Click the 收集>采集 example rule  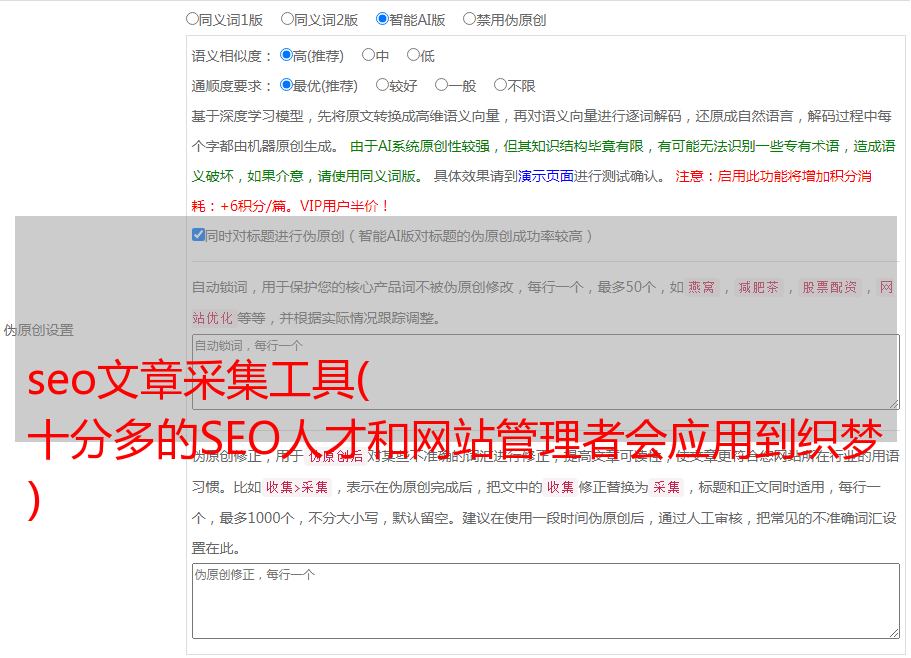297,487
